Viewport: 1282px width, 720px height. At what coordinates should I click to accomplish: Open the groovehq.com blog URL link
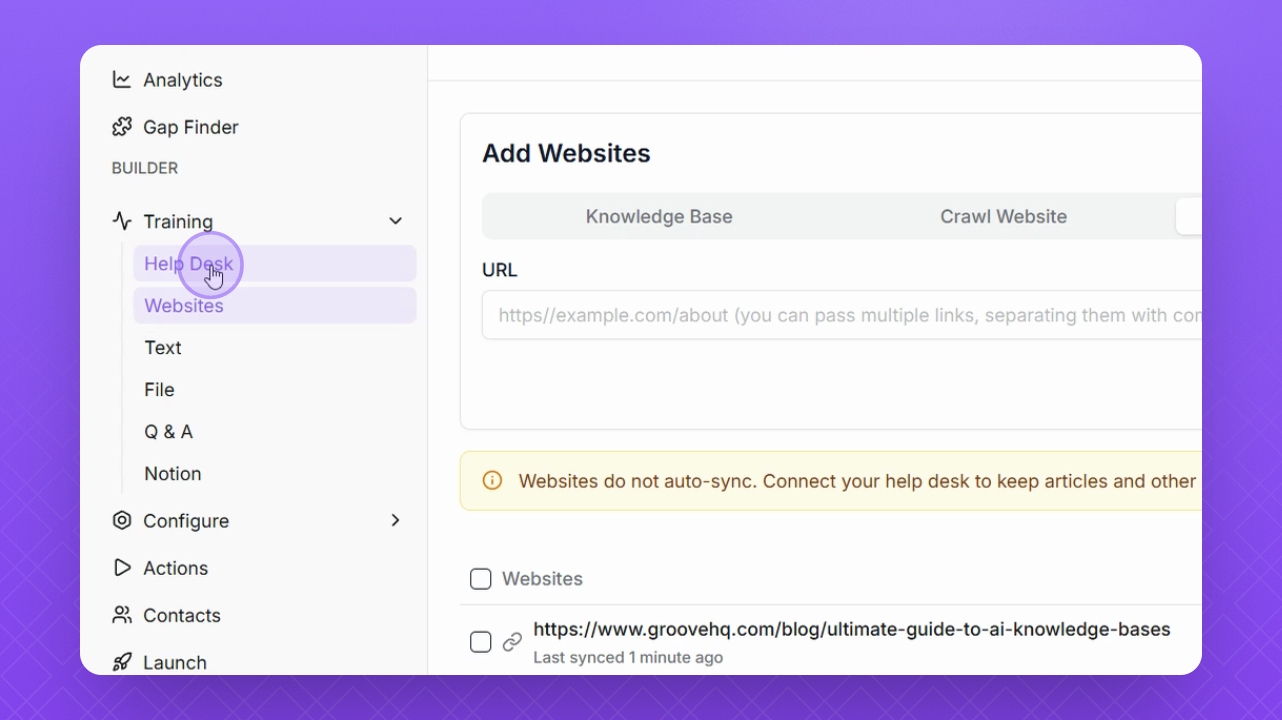(x=851, y=630)
